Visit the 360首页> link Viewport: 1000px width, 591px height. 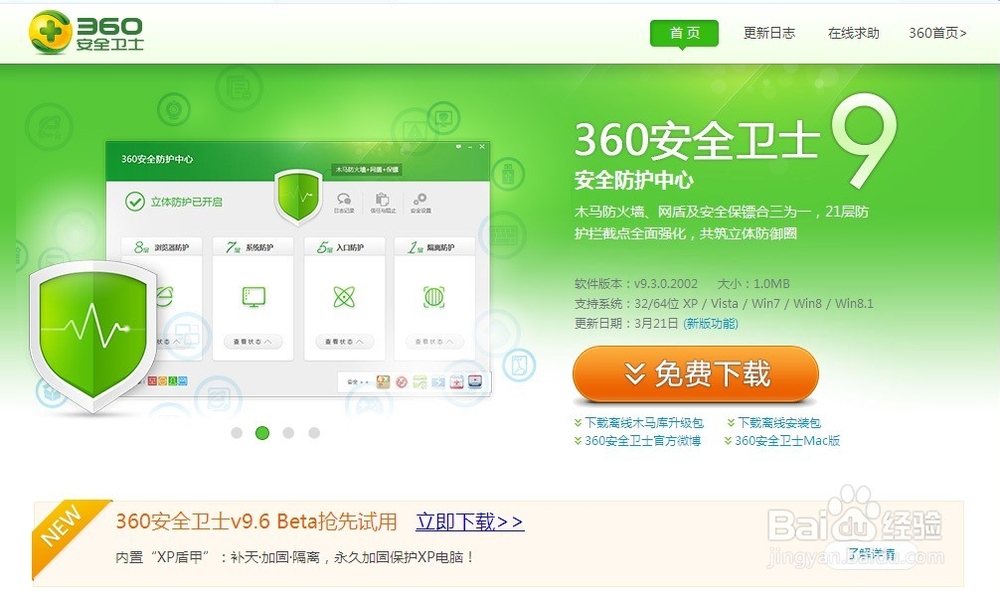click(x=938, y=33)
